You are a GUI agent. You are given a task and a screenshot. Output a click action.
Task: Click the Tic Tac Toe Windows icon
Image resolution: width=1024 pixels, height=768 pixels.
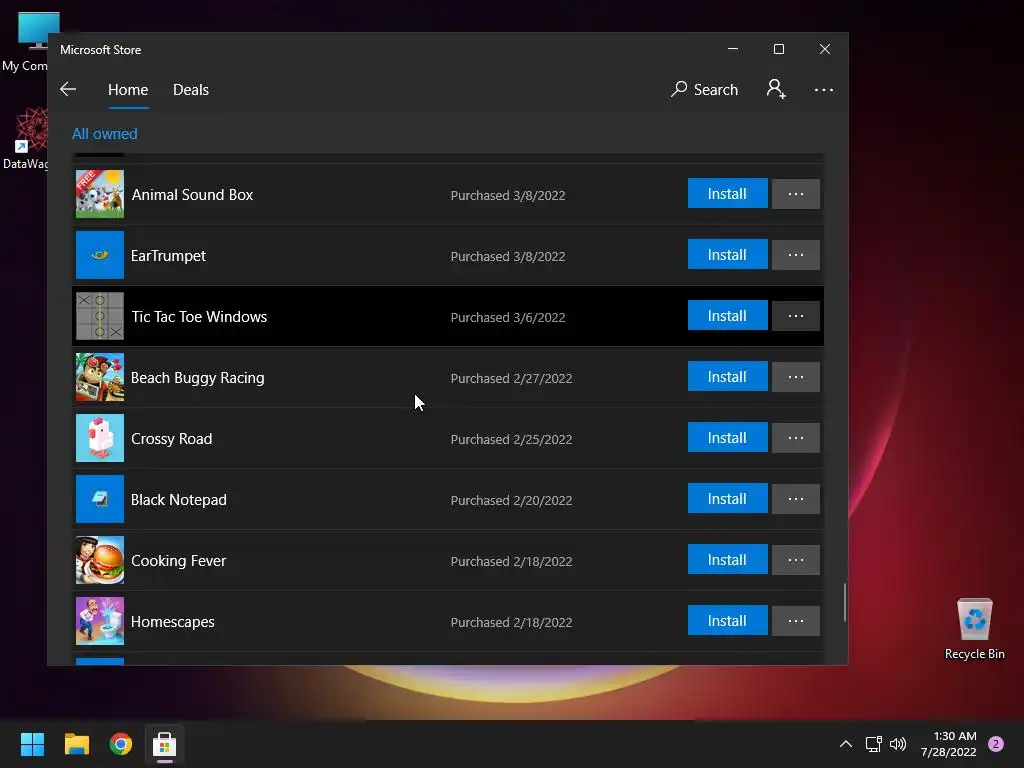100,316
